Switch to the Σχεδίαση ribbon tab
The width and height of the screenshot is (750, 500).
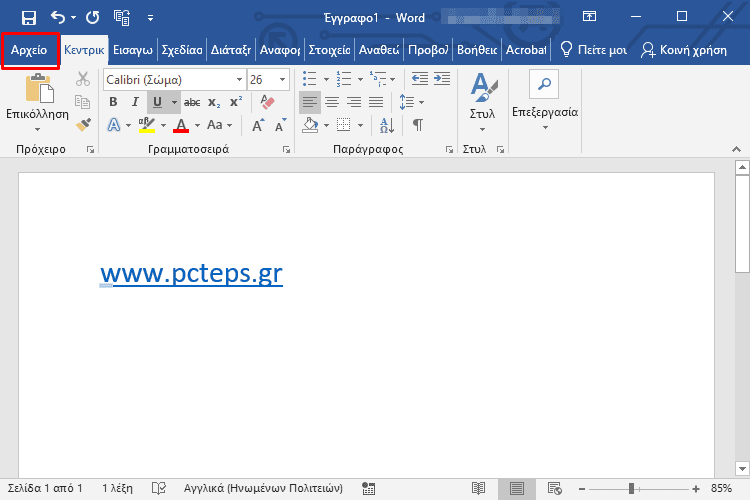click(182, 50)
